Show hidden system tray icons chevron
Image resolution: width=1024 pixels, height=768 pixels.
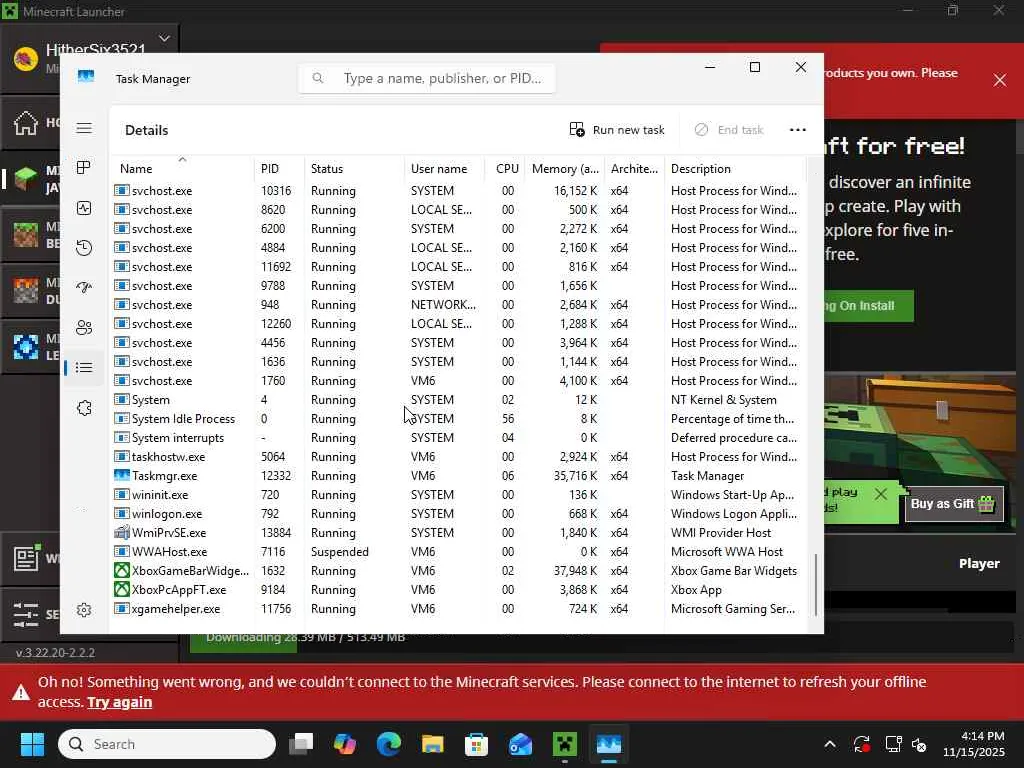[x=829, y=744]
